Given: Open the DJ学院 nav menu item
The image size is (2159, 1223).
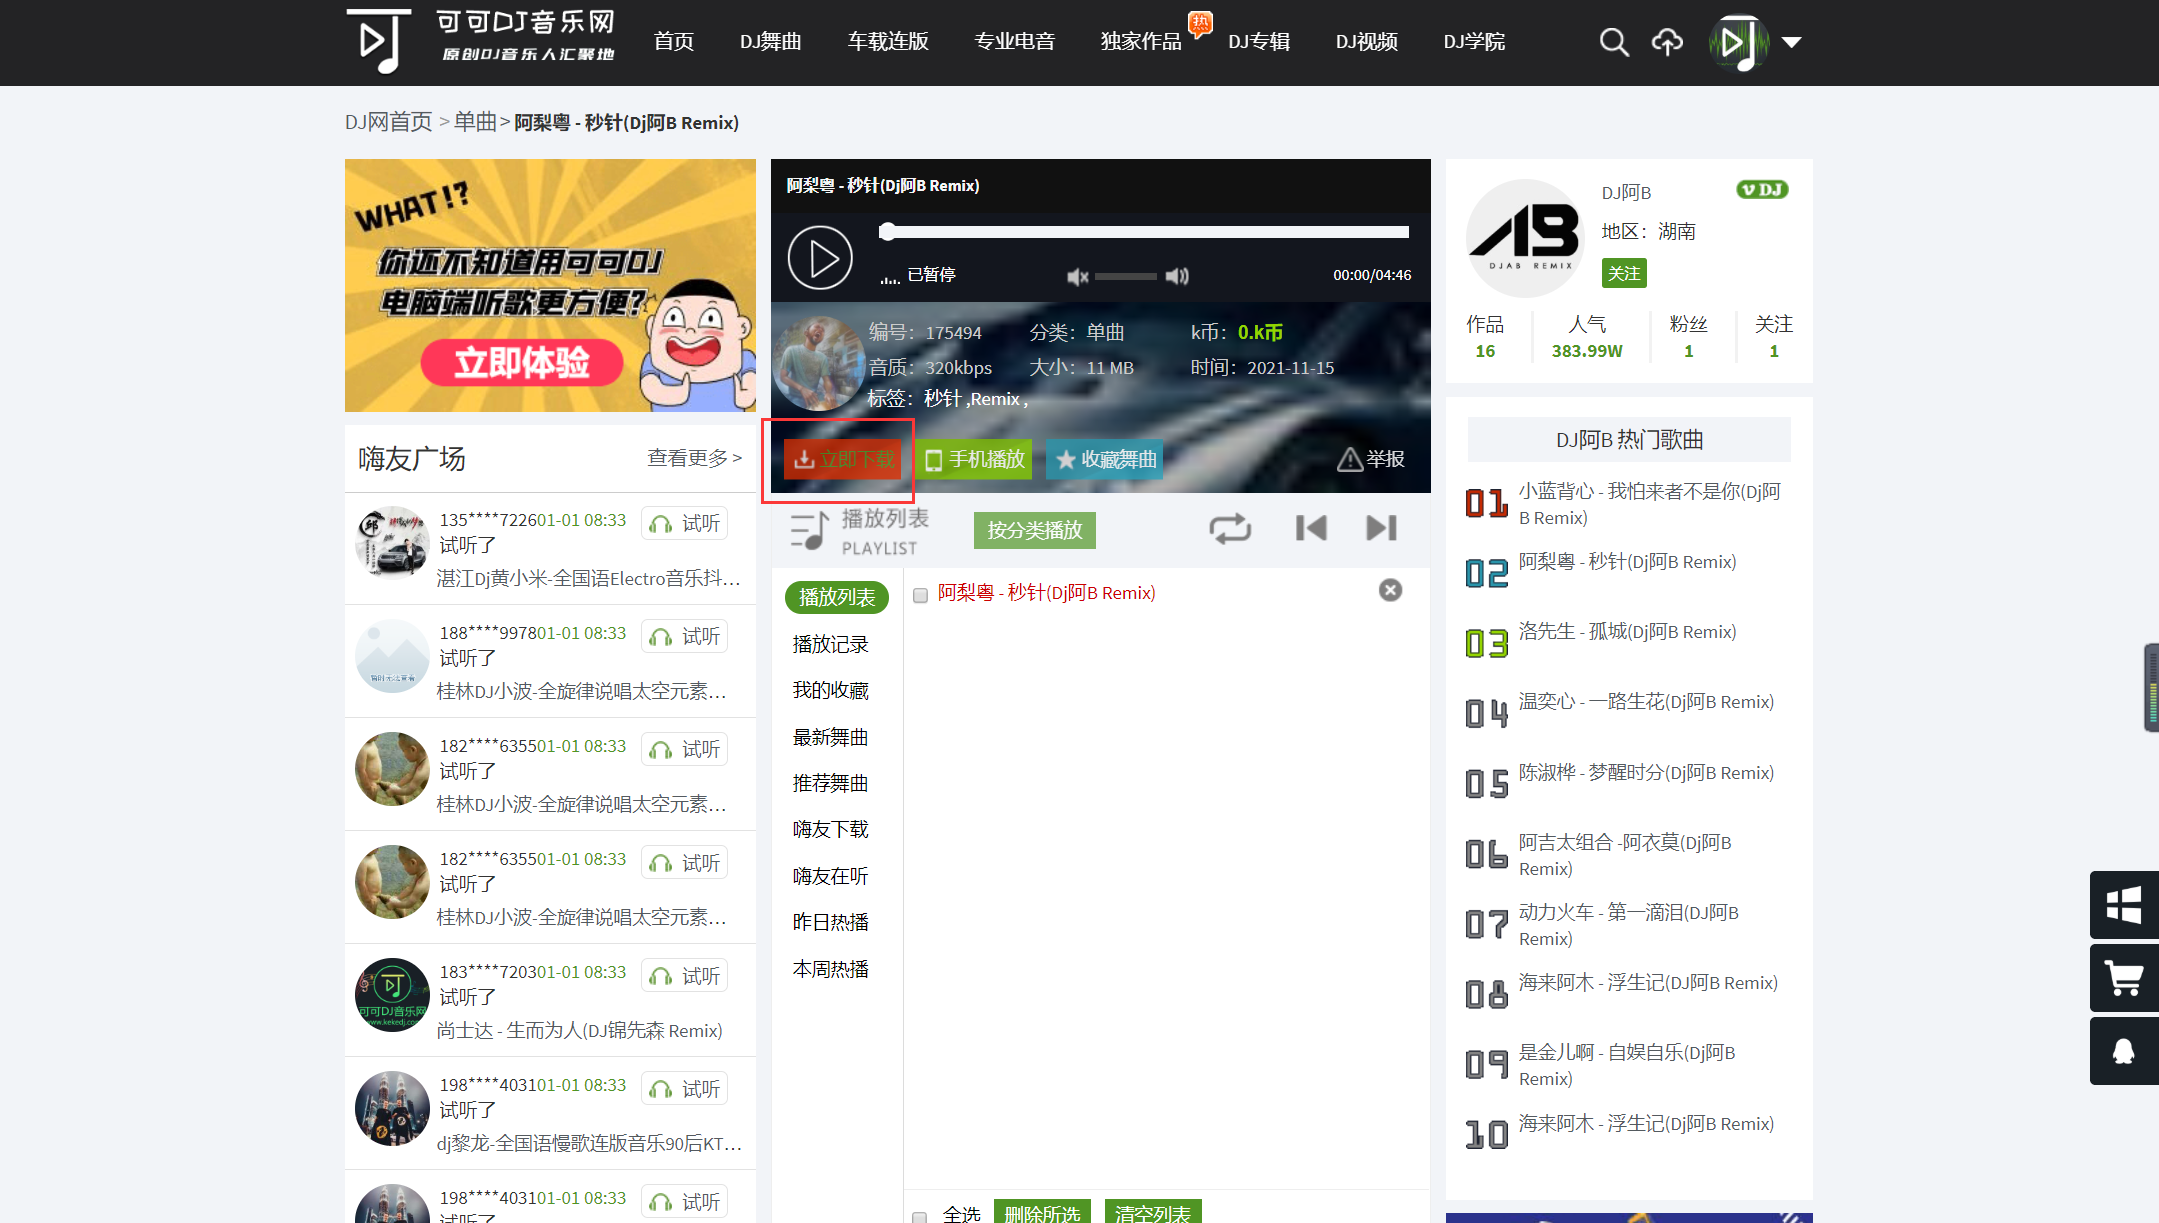Looking at the screenshot, I should click(x=1474, y=42).
